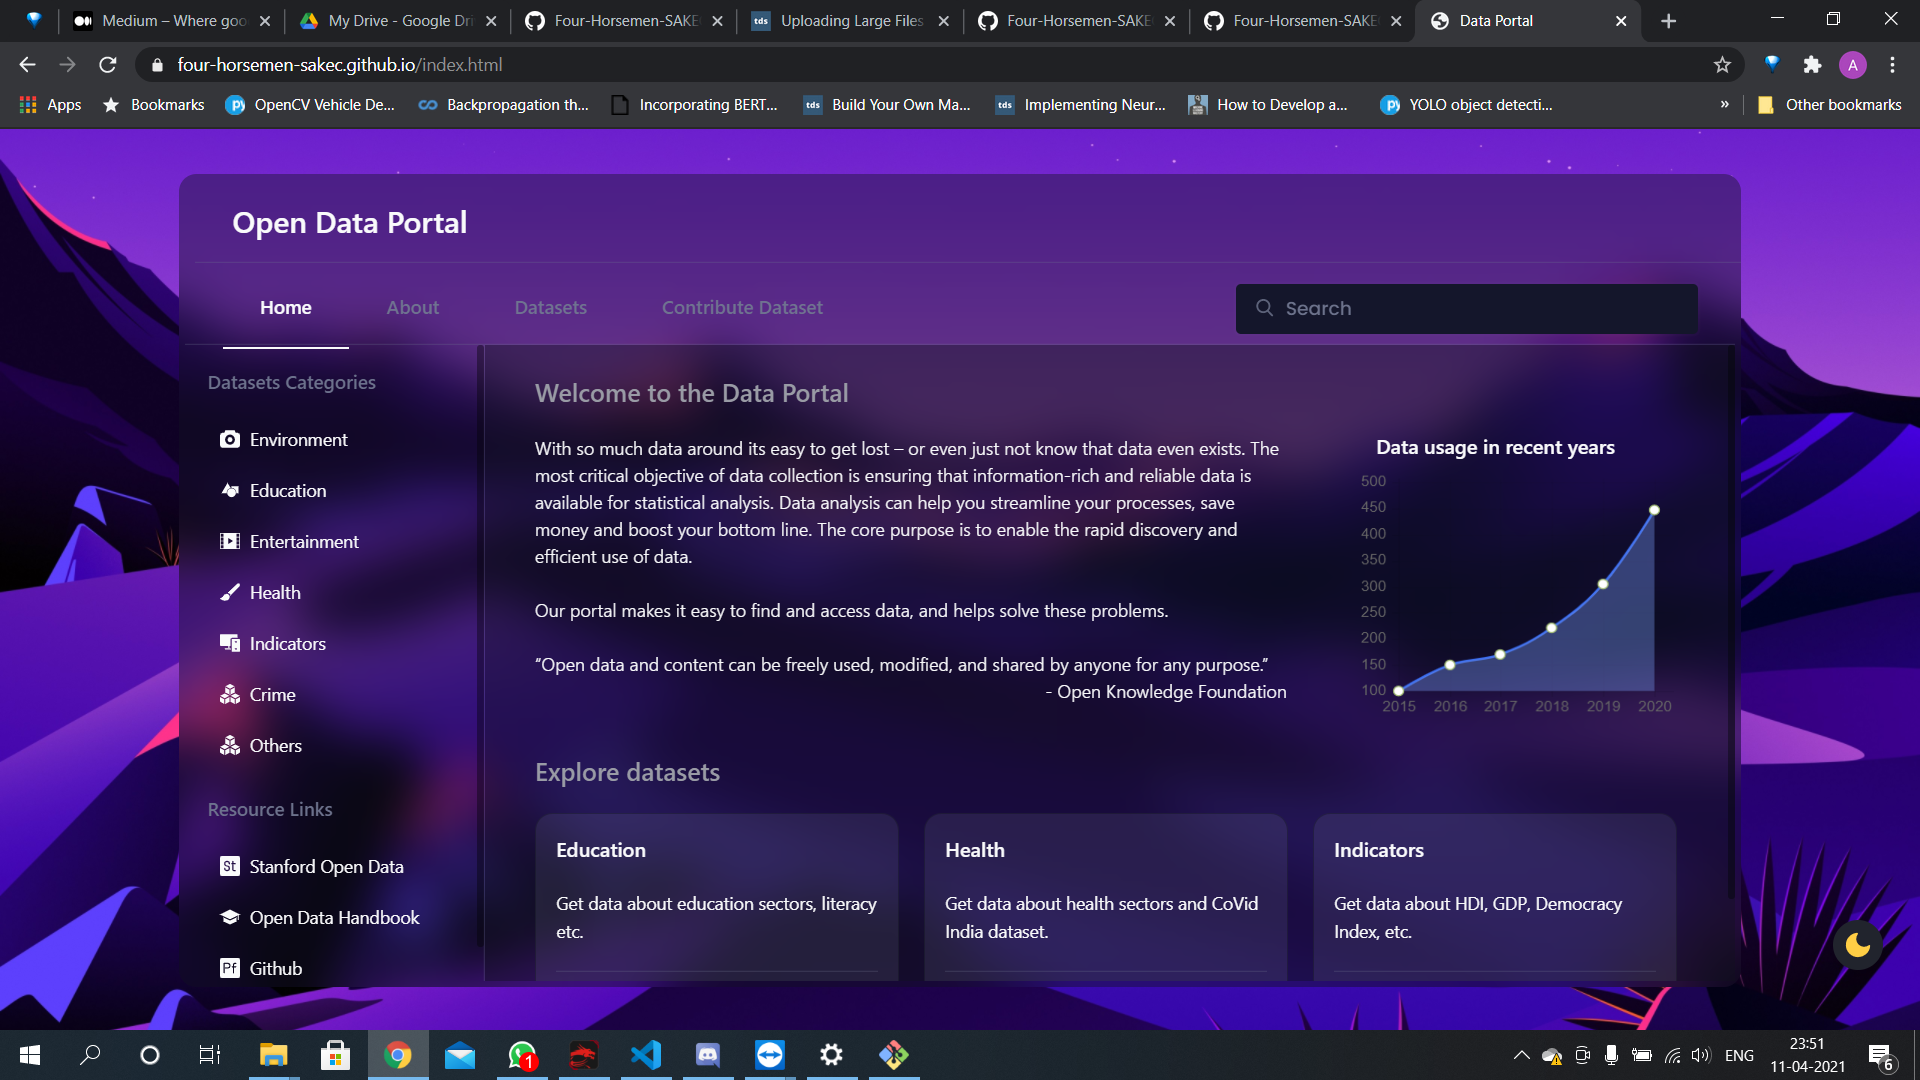
Task: Click the Environment category camera icon
Action: click(x=230, y=440)
